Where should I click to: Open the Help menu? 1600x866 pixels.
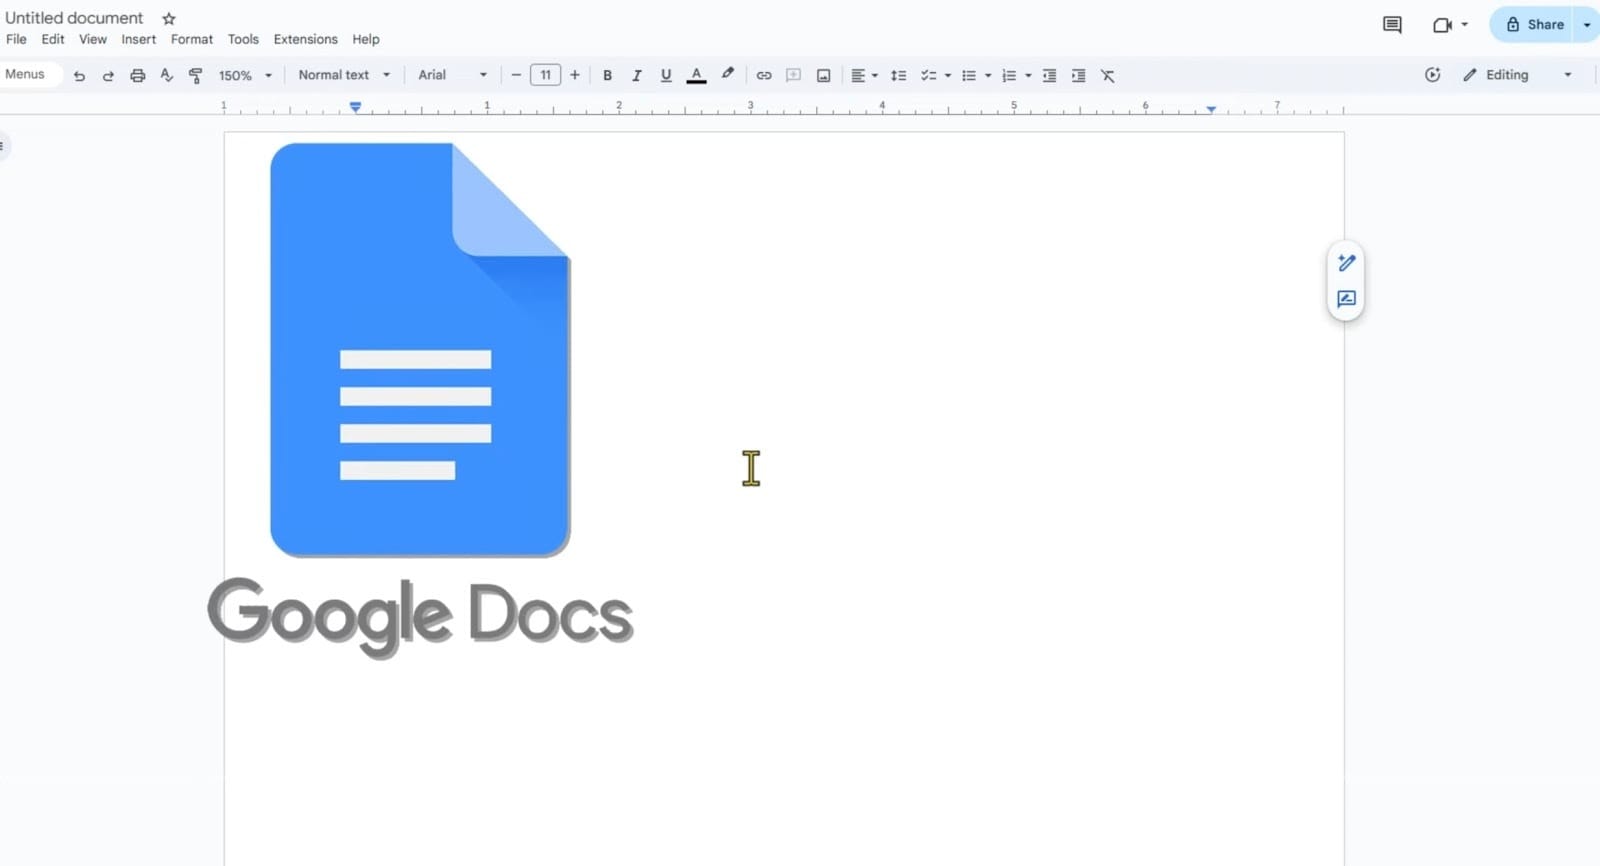(366, 39)
